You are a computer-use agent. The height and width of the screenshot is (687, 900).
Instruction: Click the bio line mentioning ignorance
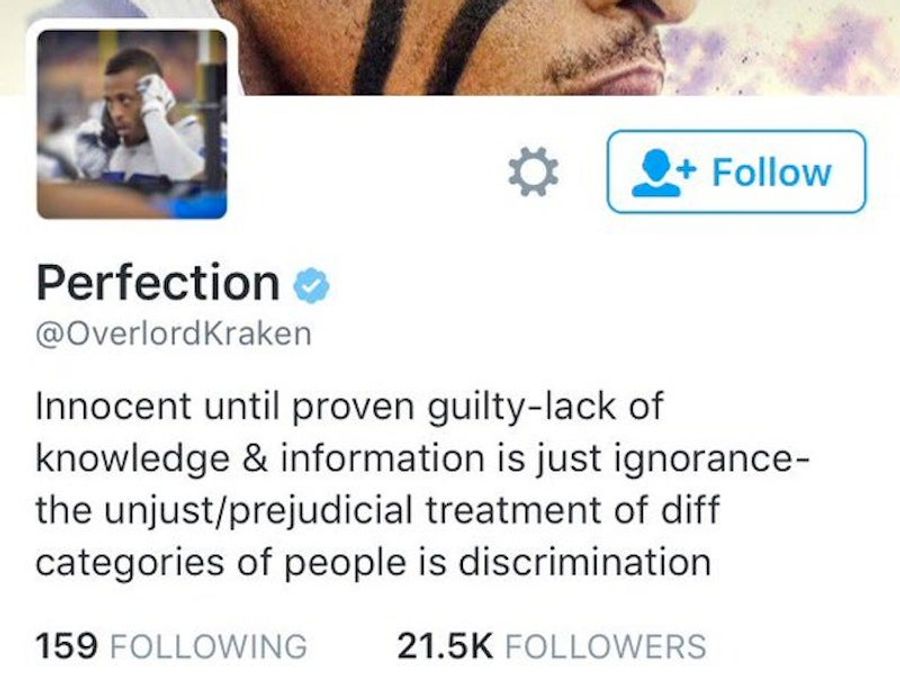tap(422, 460)
